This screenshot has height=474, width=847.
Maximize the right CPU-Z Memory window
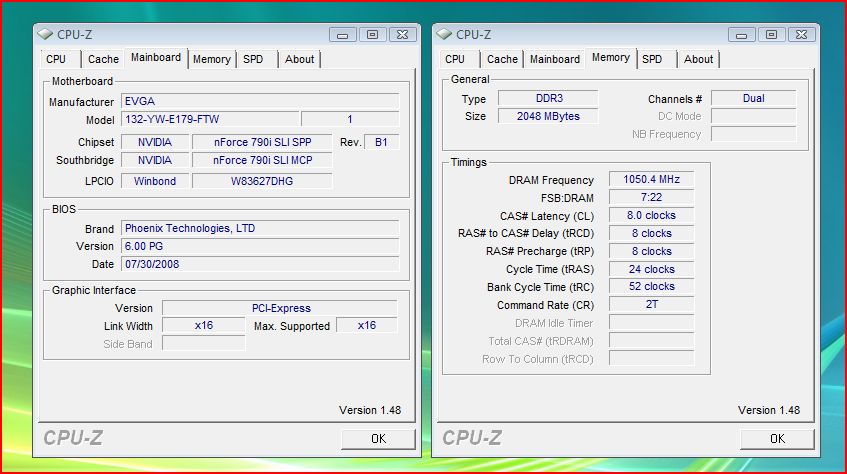pyautogui.click(x=771, y=35)
